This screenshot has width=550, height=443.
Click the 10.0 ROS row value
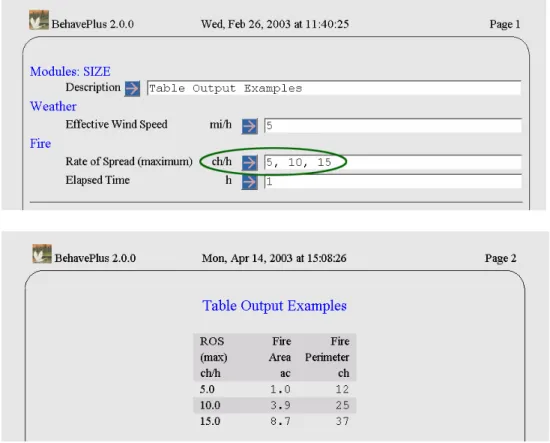pyautogui.click(x=210, y=405)
